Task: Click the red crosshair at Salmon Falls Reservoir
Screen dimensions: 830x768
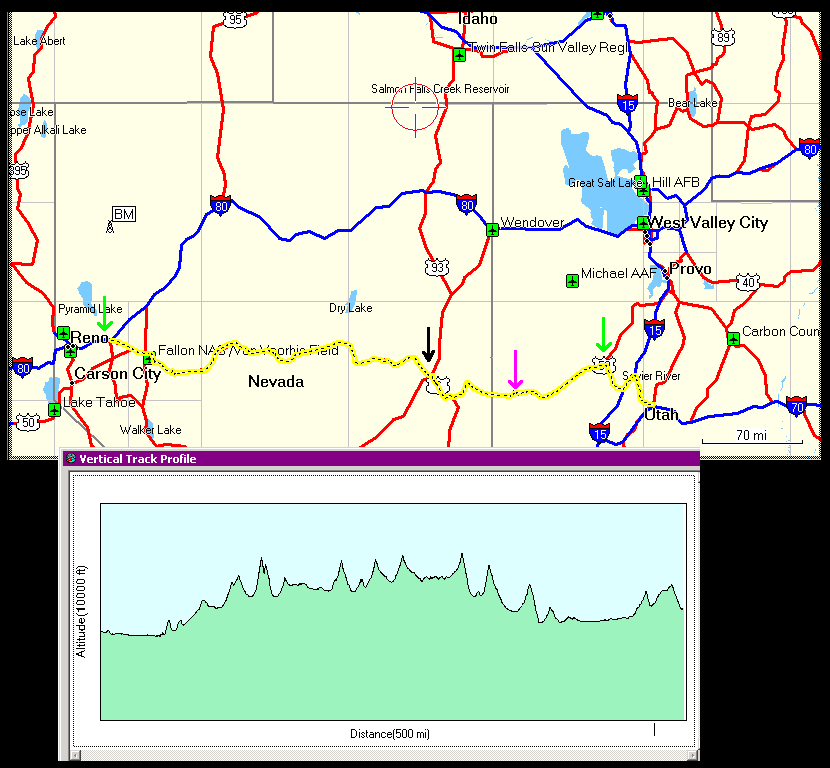Action: [x=414, y=109]
